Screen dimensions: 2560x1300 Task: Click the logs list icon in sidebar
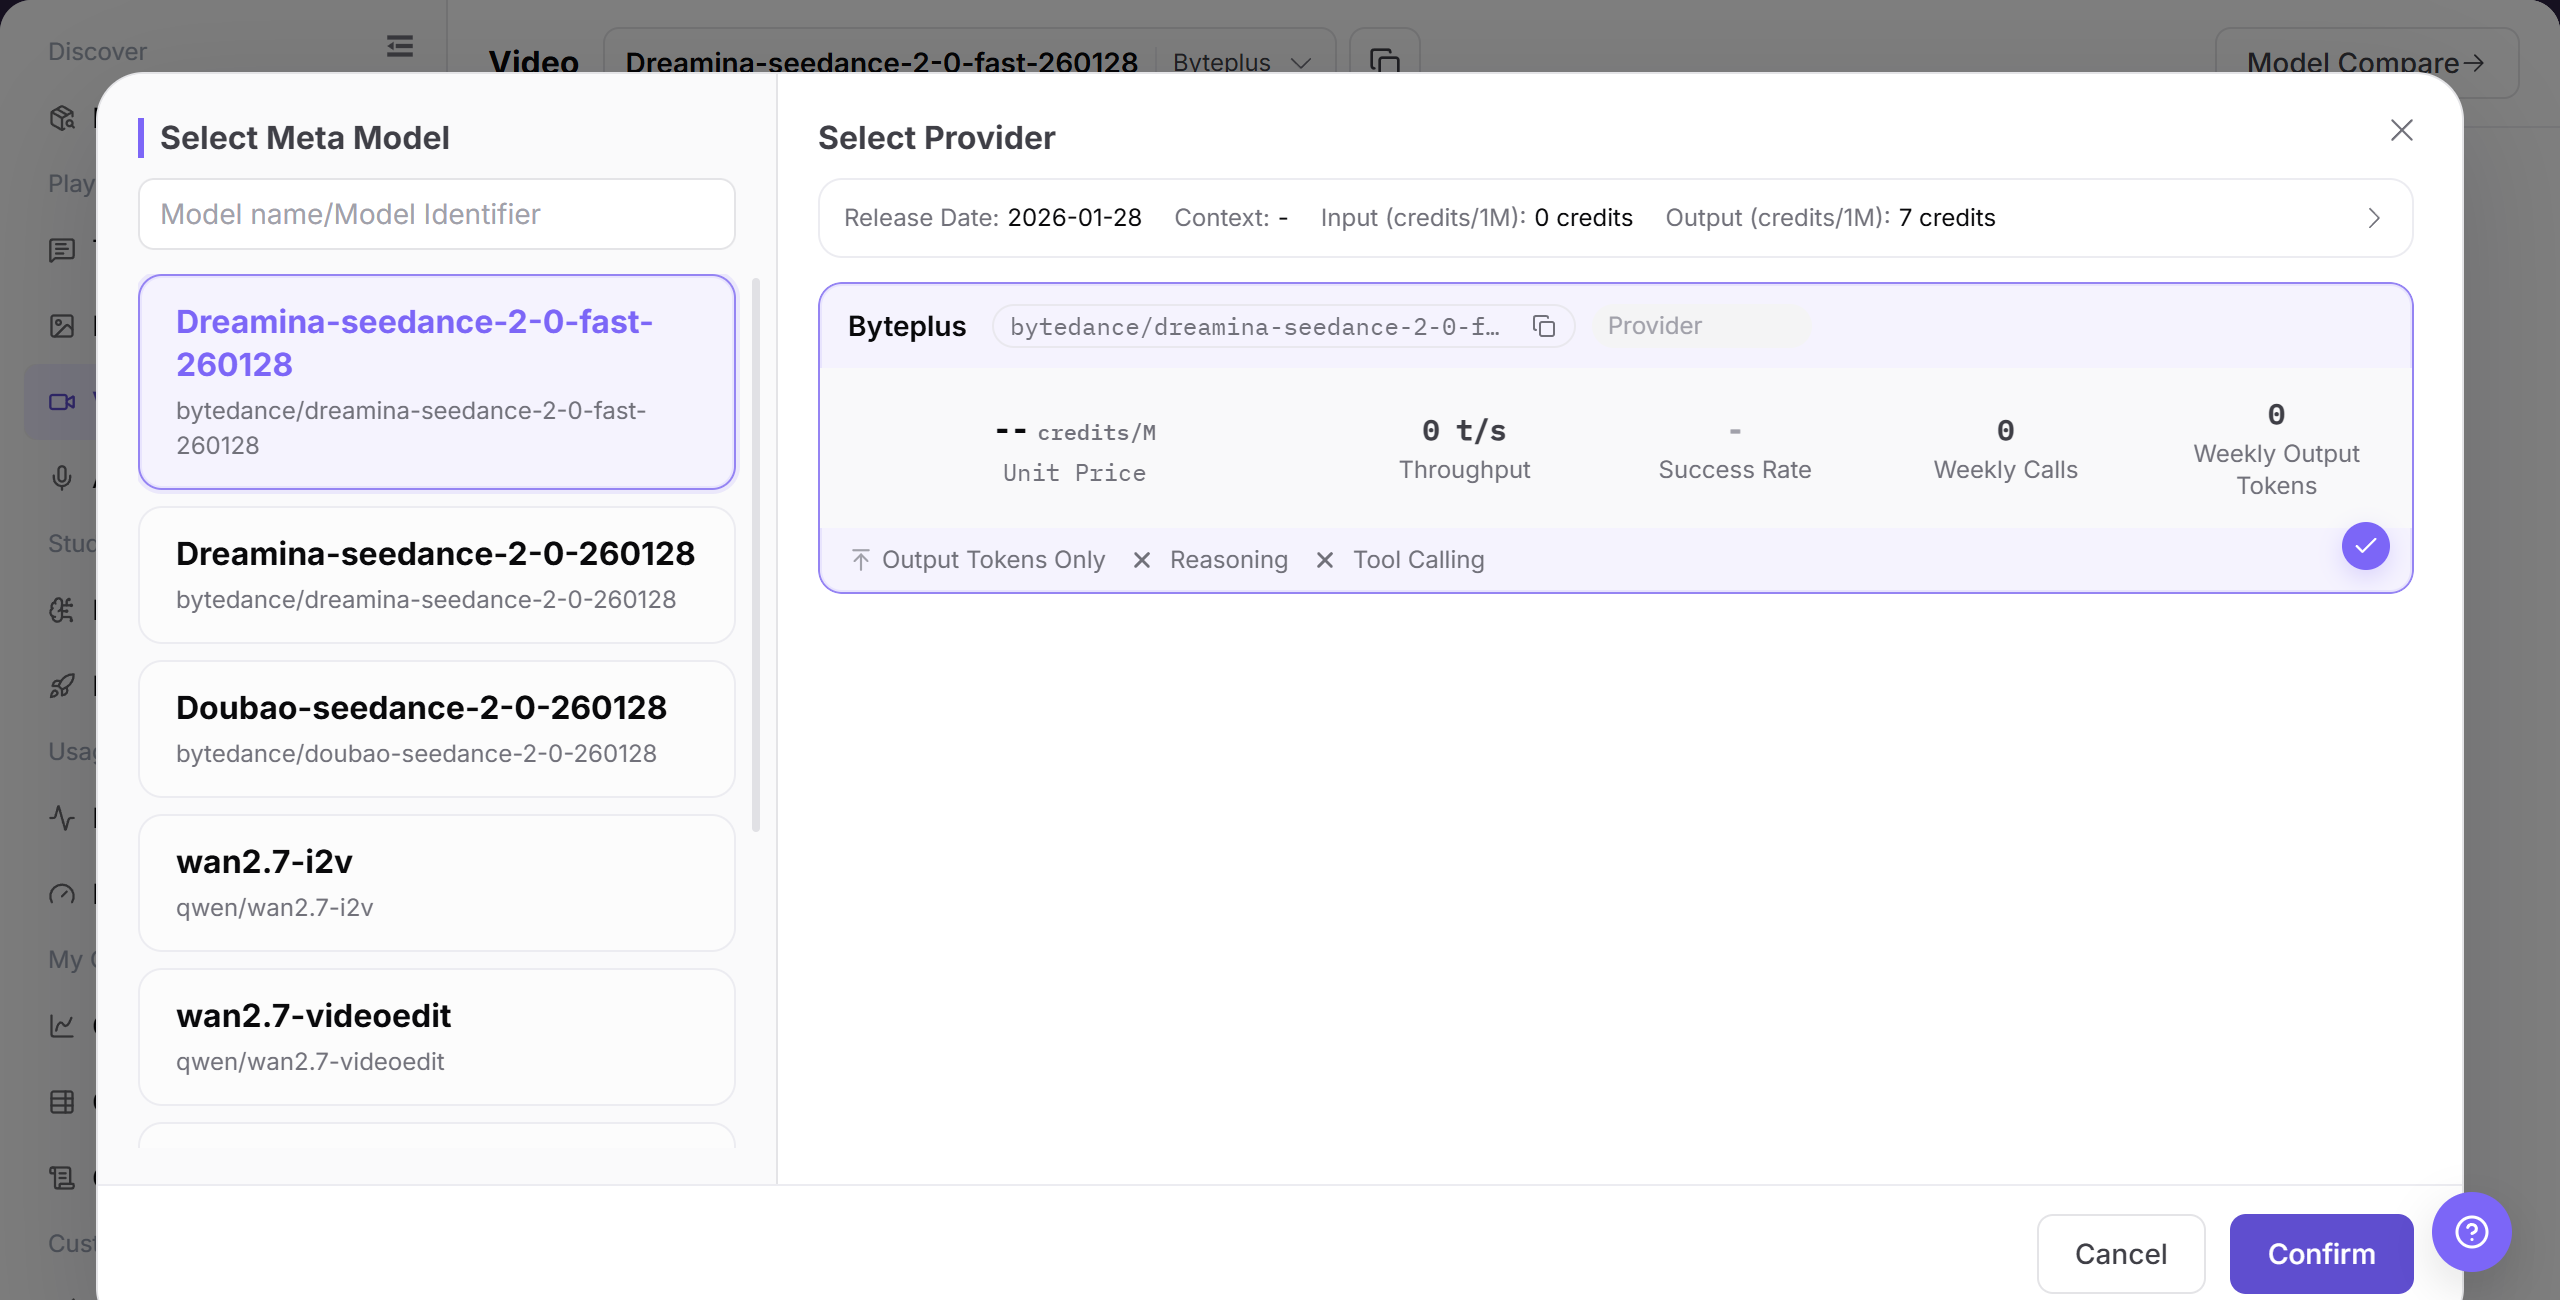point(62,1178)
